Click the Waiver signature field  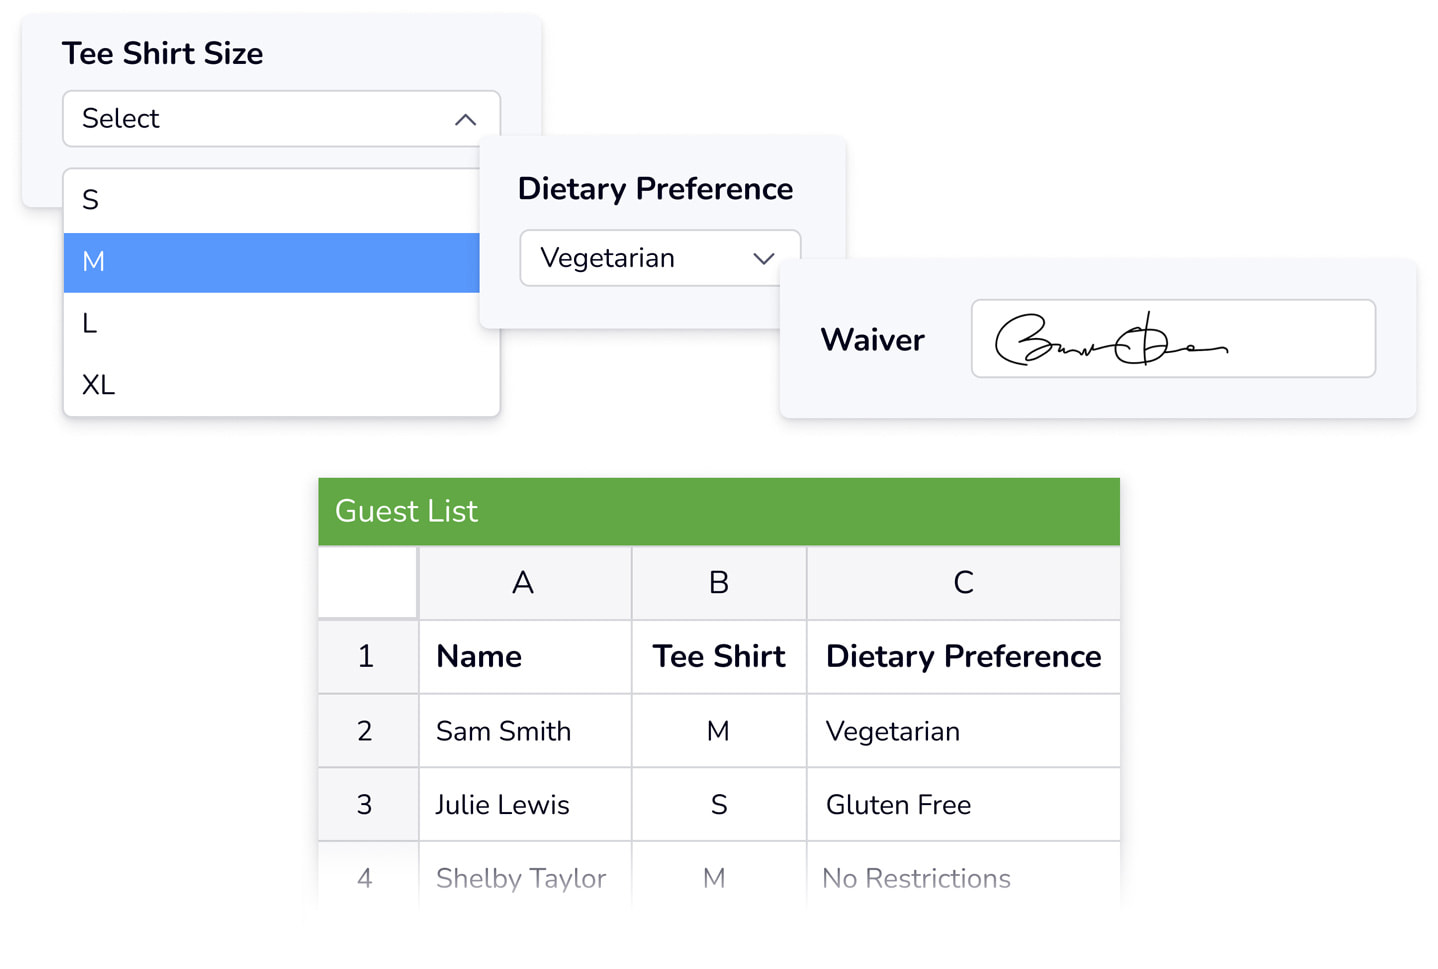pos(1173,339)
